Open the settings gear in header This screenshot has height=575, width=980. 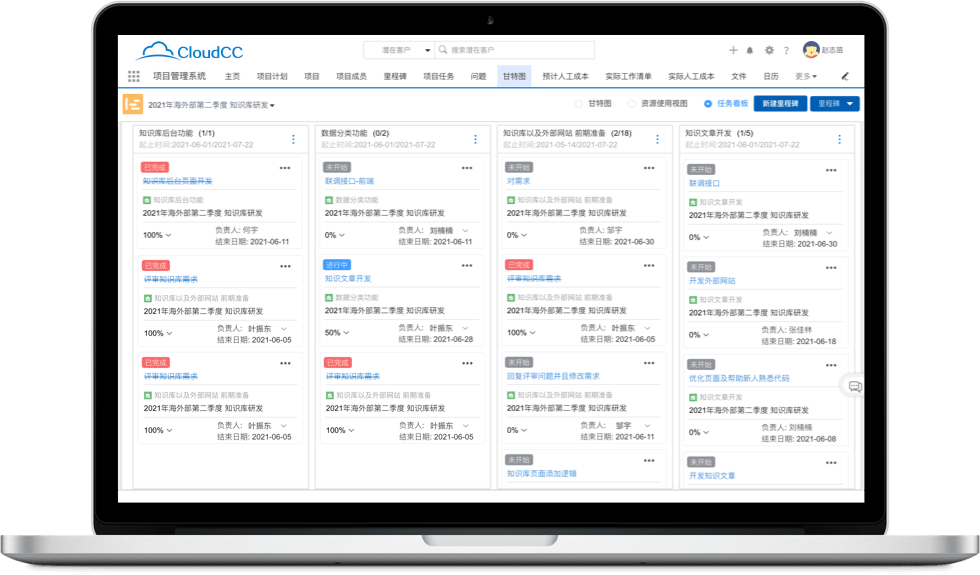769,50
